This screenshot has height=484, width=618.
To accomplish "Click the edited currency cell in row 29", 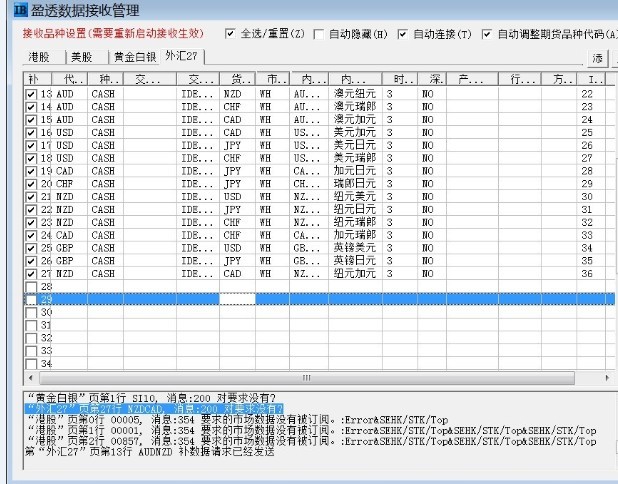I will [x=237, y=299].
